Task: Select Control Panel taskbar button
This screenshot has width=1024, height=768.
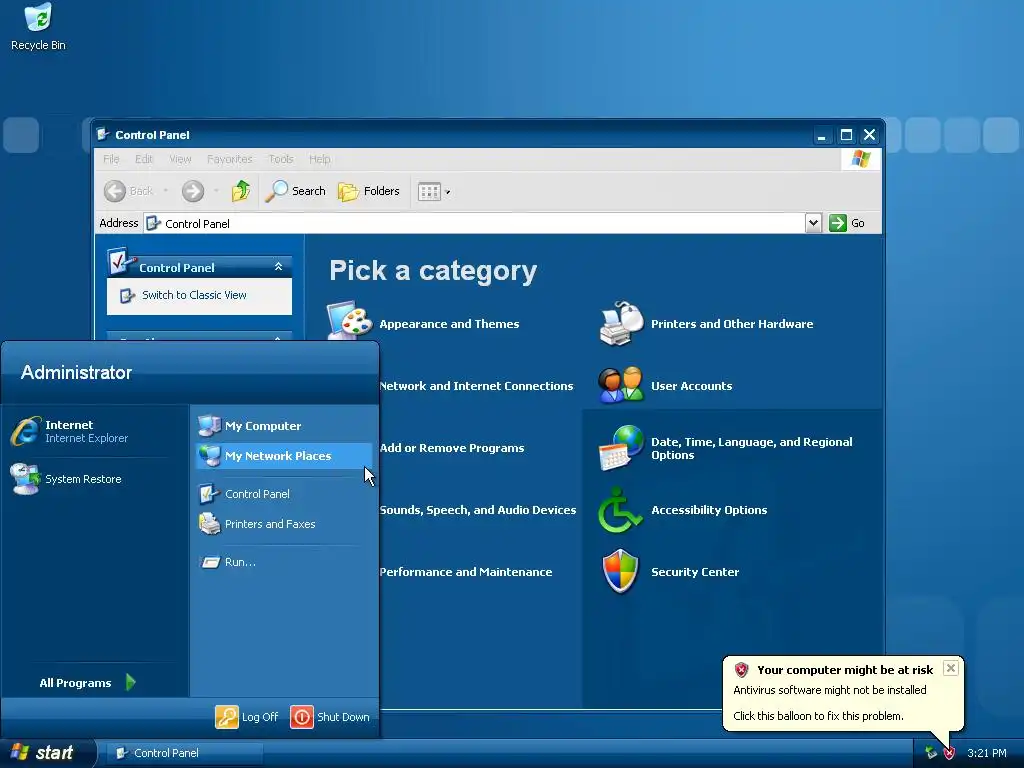Action: (184, 753)
